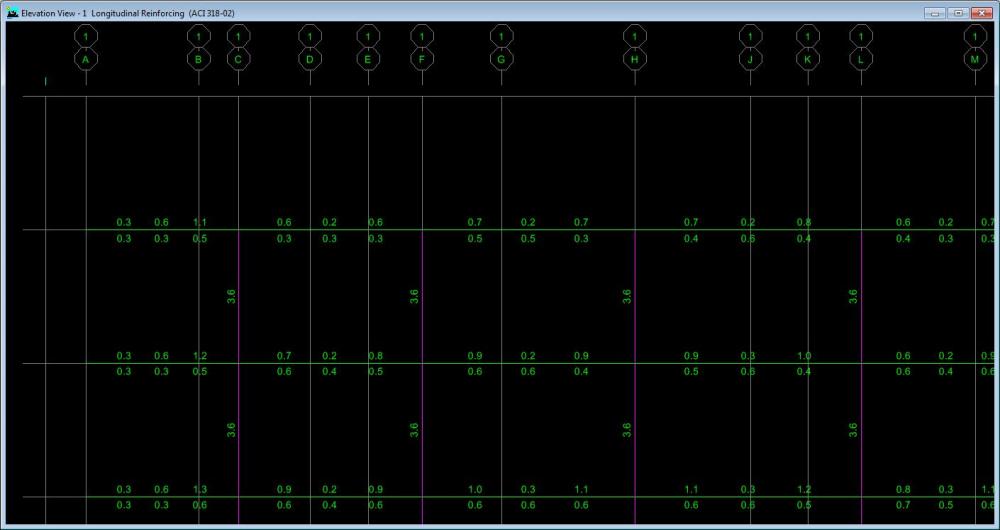Click the upper-story 3.6 label on column L
This screenshot has height=530, width=1000.
pyautogui.click(x=853, y=296)
